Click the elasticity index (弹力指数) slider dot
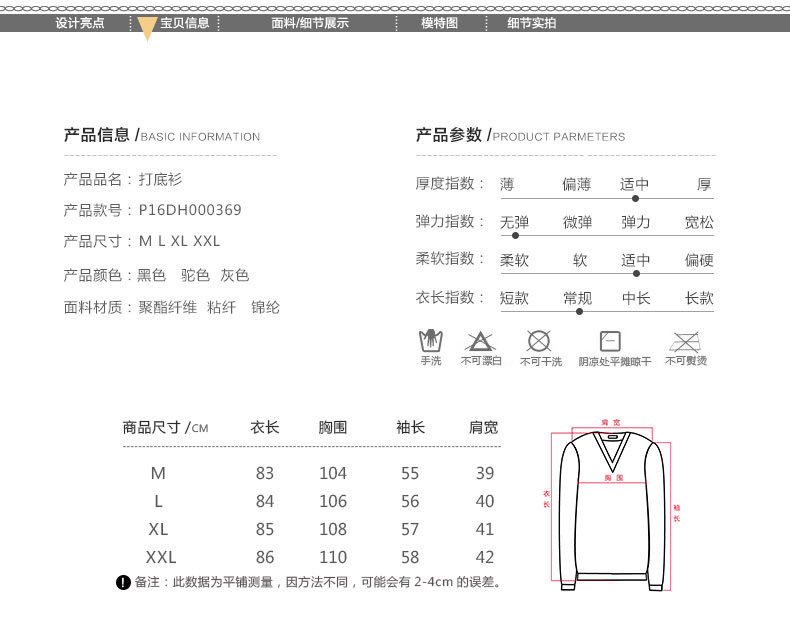Image resolution: width=790 pixels, height=617 pixels. (x=515, y=236)
